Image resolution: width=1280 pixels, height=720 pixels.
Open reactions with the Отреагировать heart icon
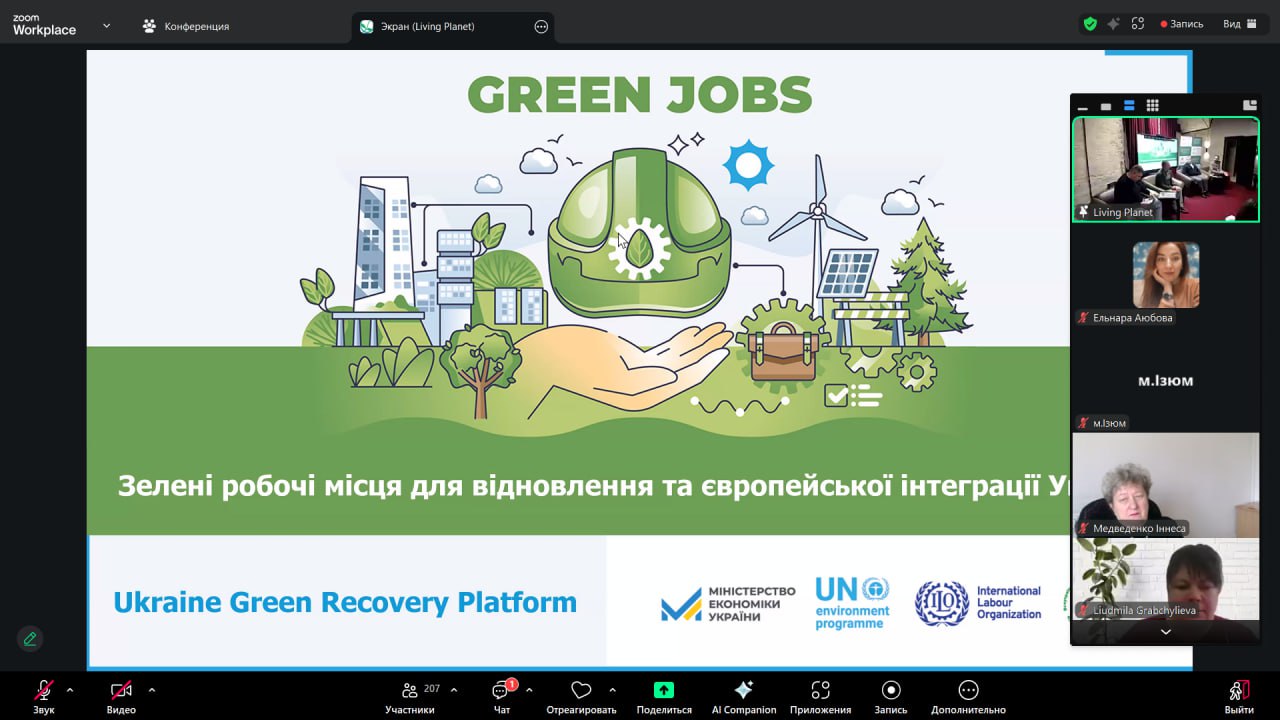[x=581, y=696]
